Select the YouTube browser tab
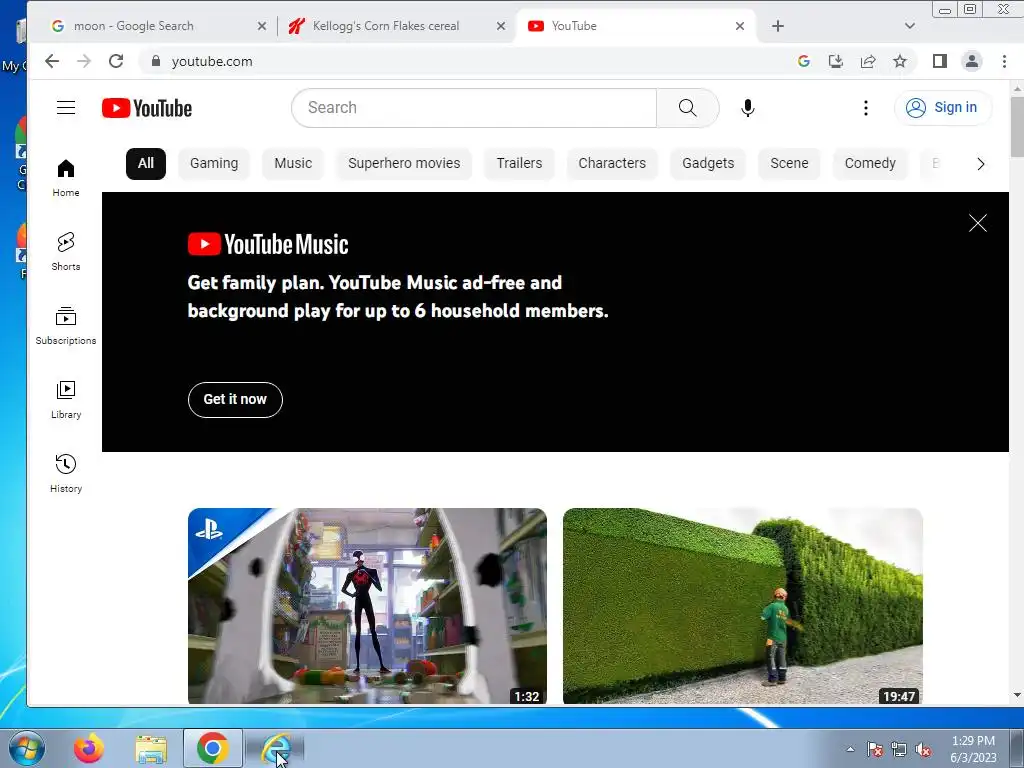Image resolution: width=1024 pixels, height=768 pixels. click(635, 26)
